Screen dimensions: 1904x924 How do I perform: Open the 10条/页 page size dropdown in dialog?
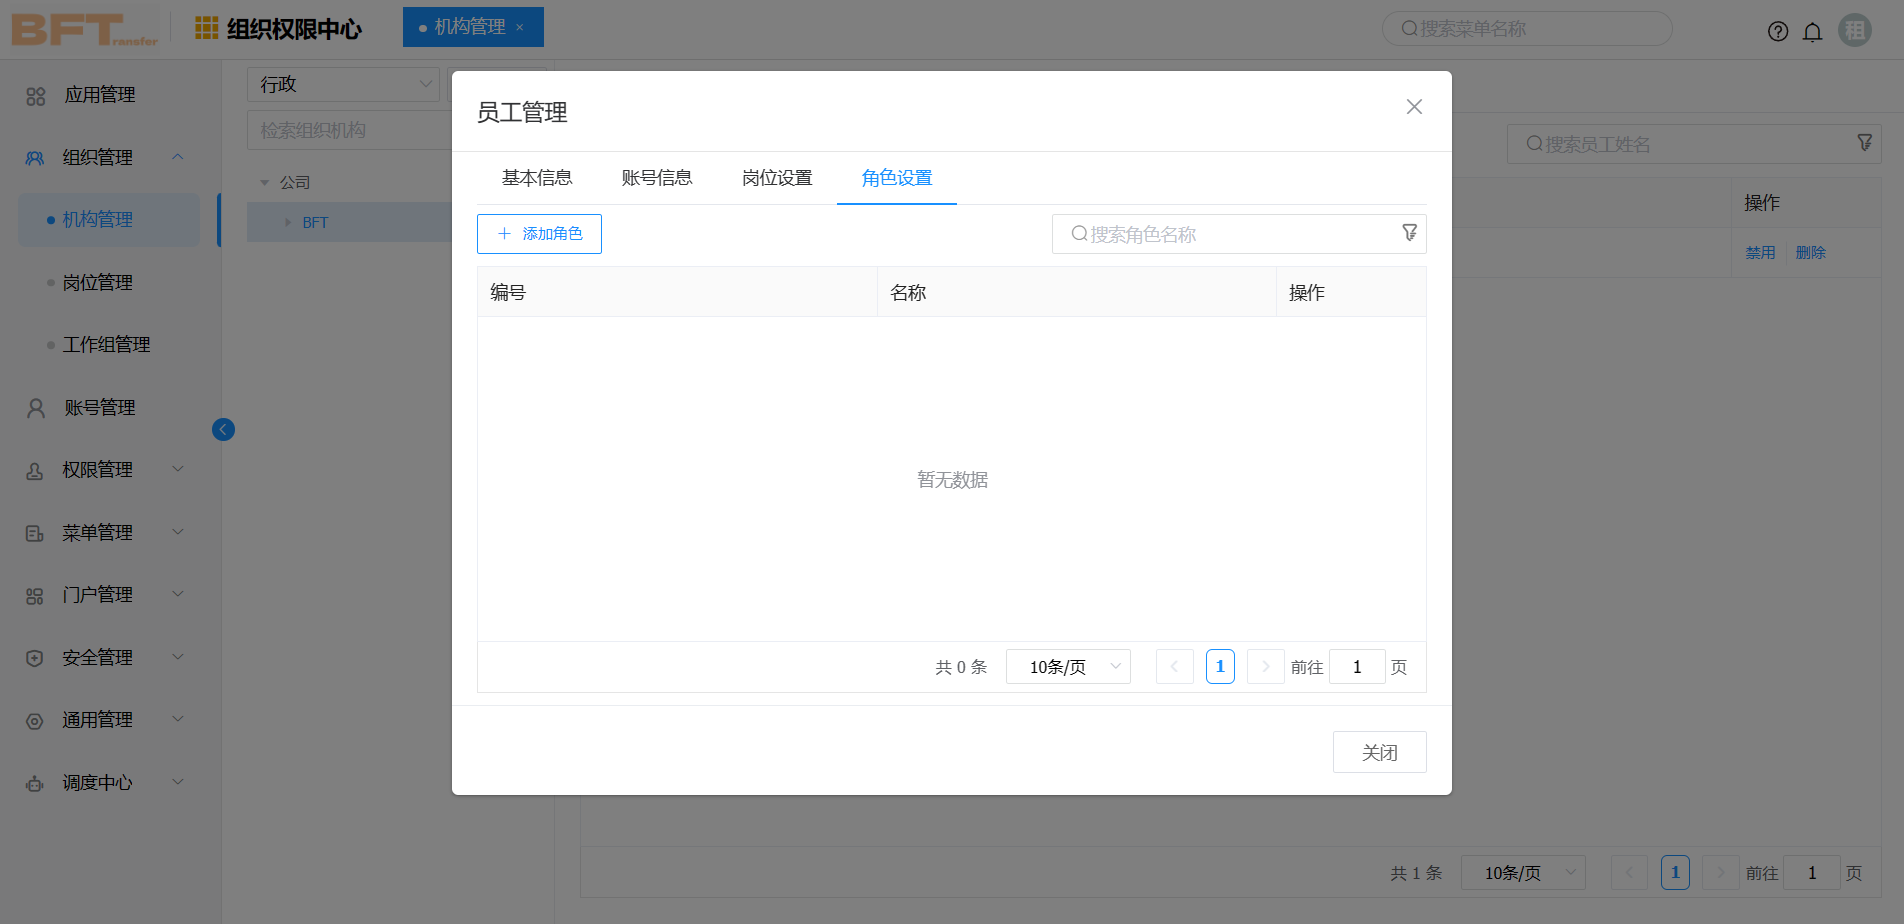[1067, 667]
